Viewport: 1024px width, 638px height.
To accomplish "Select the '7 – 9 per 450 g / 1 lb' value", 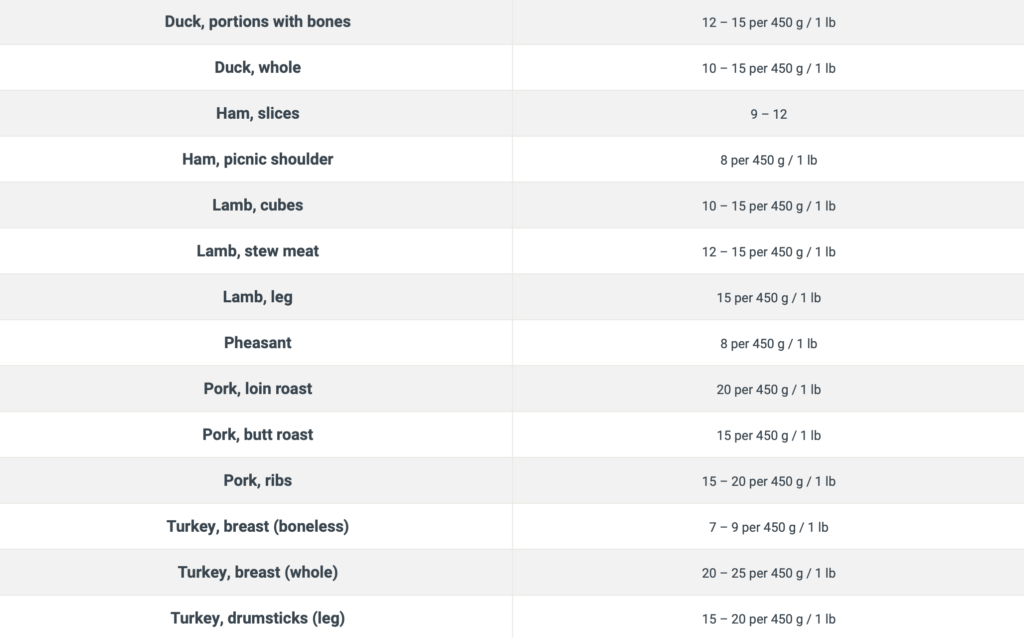I will pos(769,528).
